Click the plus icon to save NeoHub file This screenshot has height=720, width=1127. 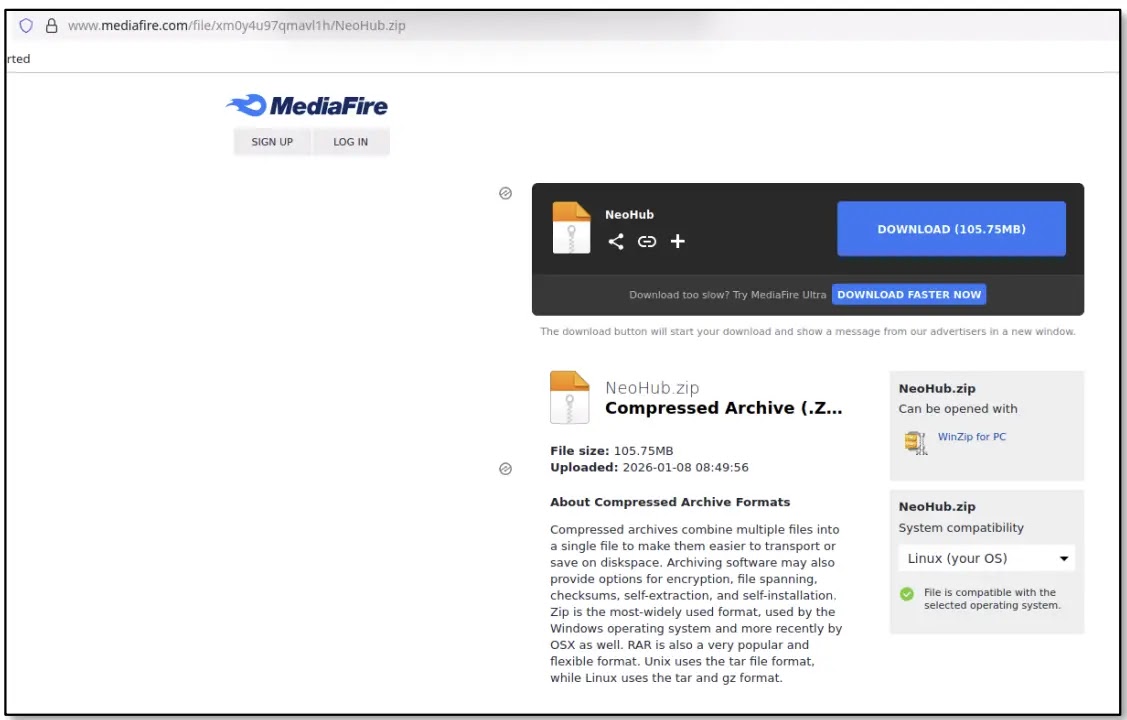pyautogui.click(x=678, y=241)
